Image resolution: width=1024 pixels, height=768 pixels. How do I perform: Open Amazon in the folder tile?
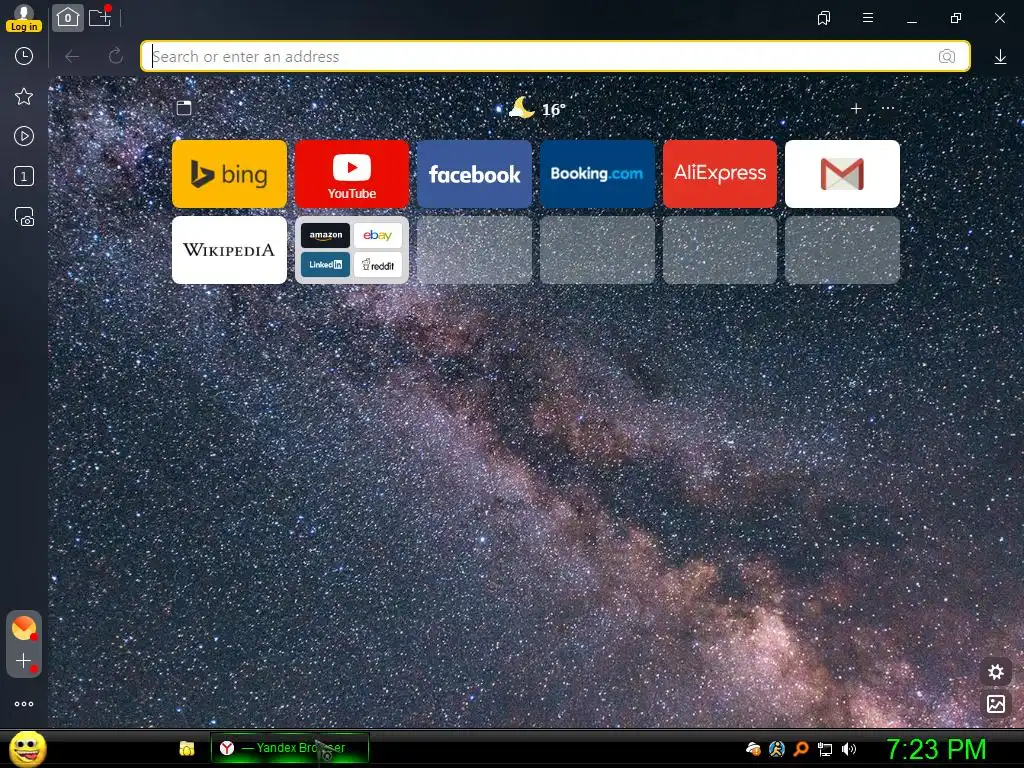point(325,235)
